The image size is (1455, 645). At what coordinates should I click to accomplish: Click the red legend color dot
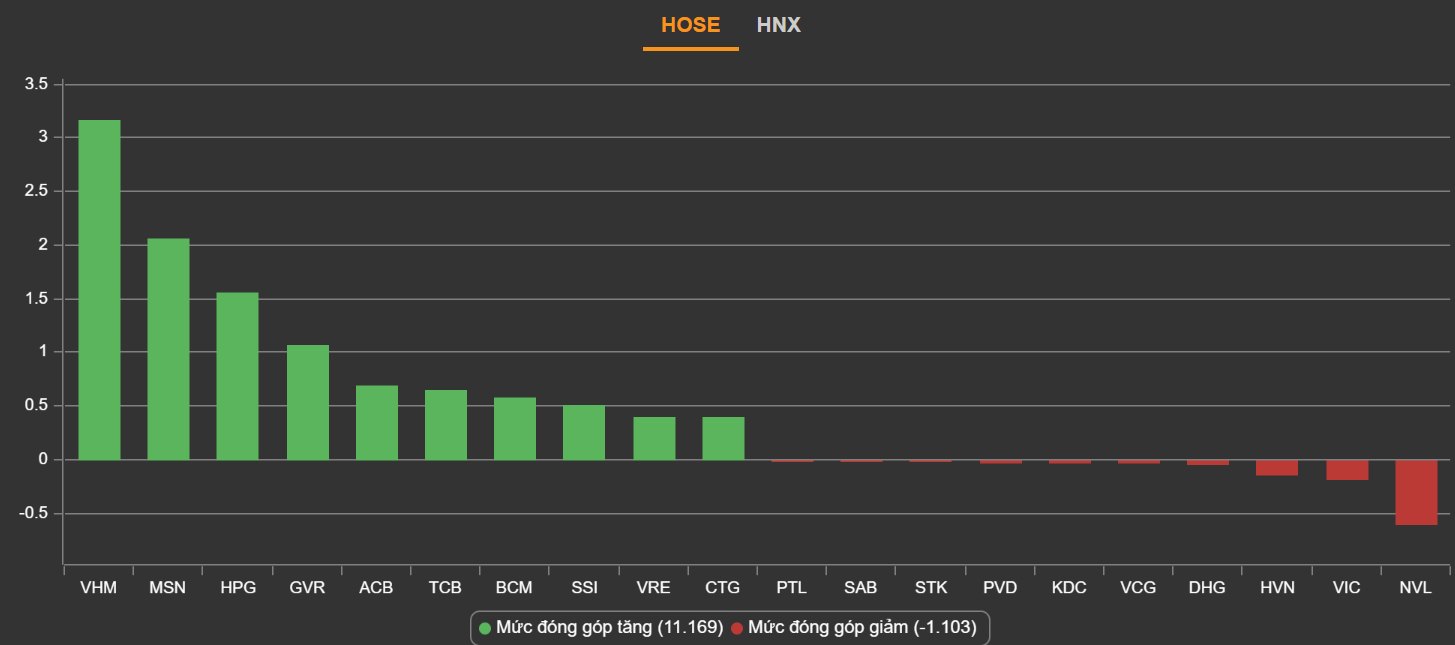pos(737,628)
